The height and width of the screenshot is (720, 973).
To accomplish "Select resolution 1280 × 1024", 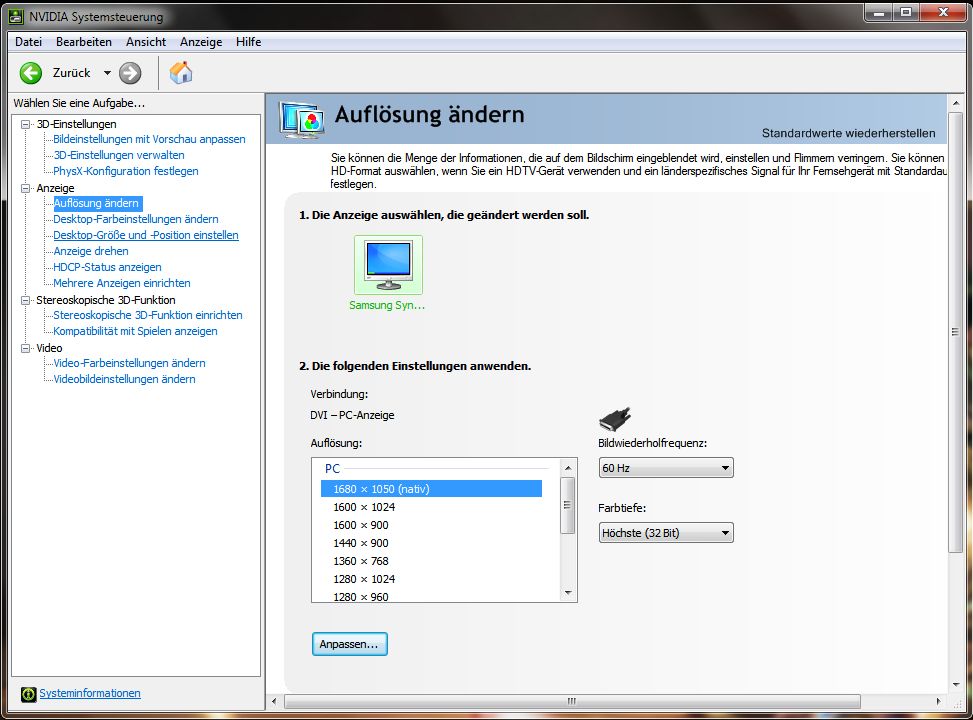I will click(x=431, y=579).
